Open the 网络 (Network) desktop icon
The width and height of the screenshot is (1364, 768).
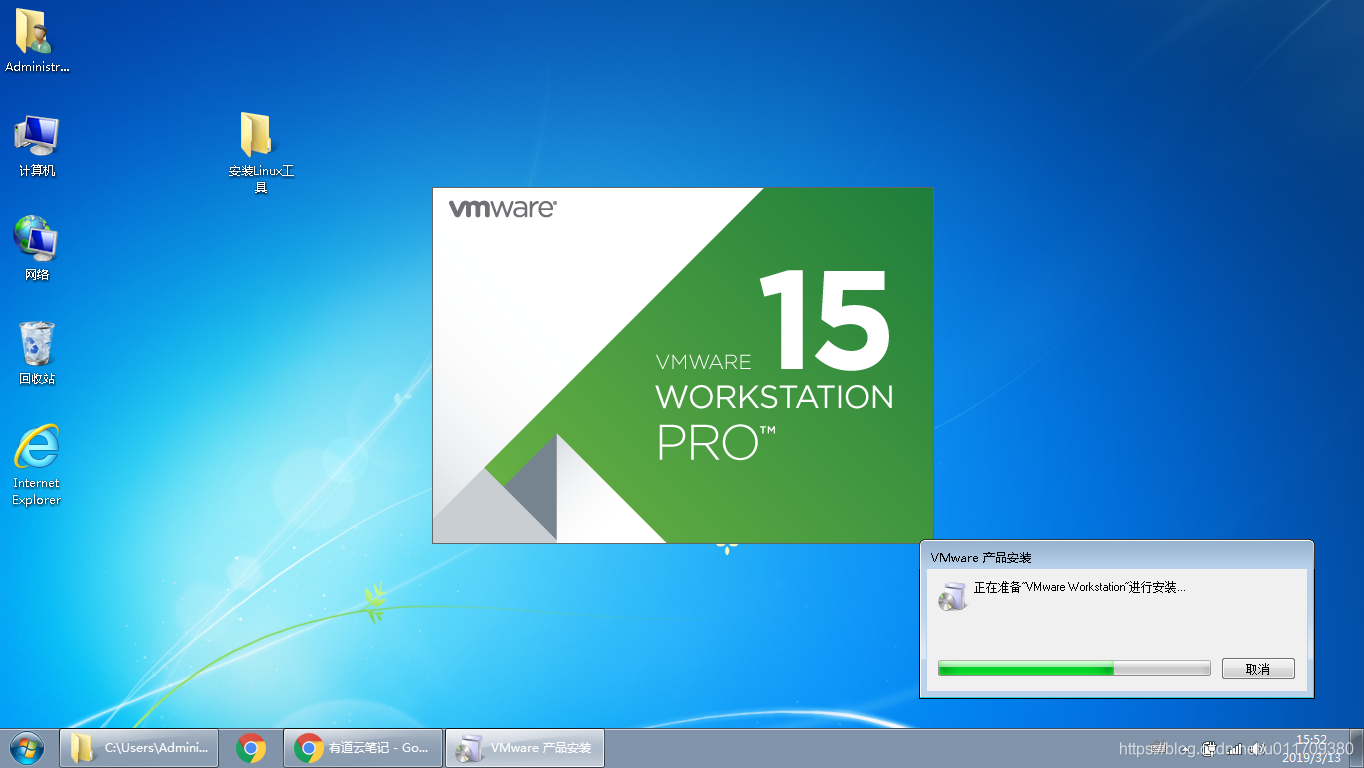(37, 248)
